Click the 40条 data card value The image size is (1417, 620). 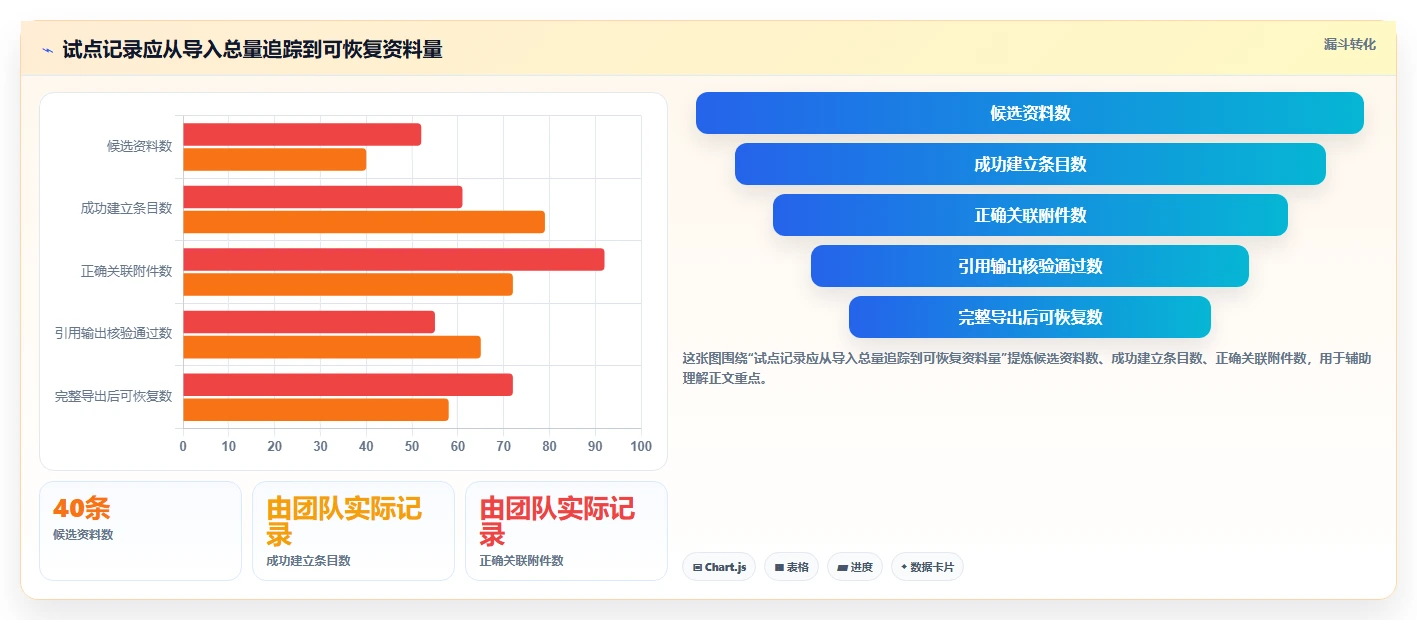point(81,508)
